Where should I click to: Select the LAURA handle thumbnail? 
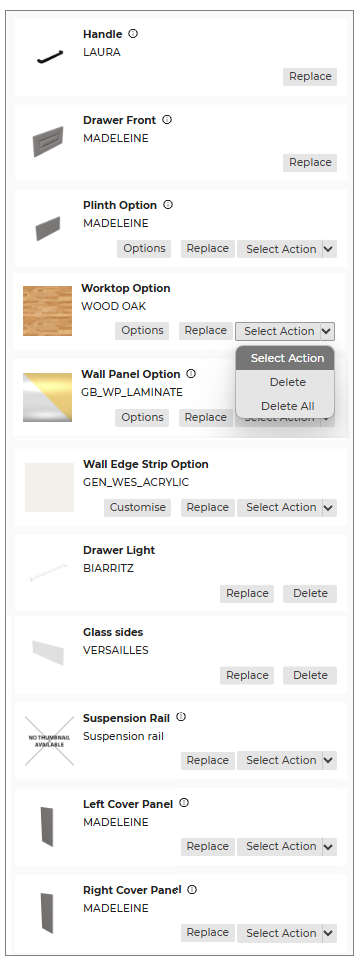coord(50,58)
